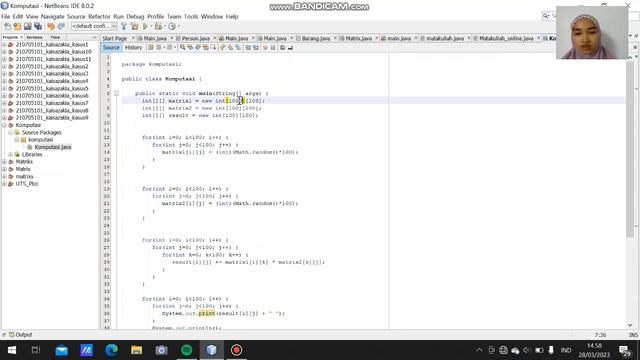The image size is (640, 360).
Task: Click the Save All toolbar icon
Action: coord(38,27)
